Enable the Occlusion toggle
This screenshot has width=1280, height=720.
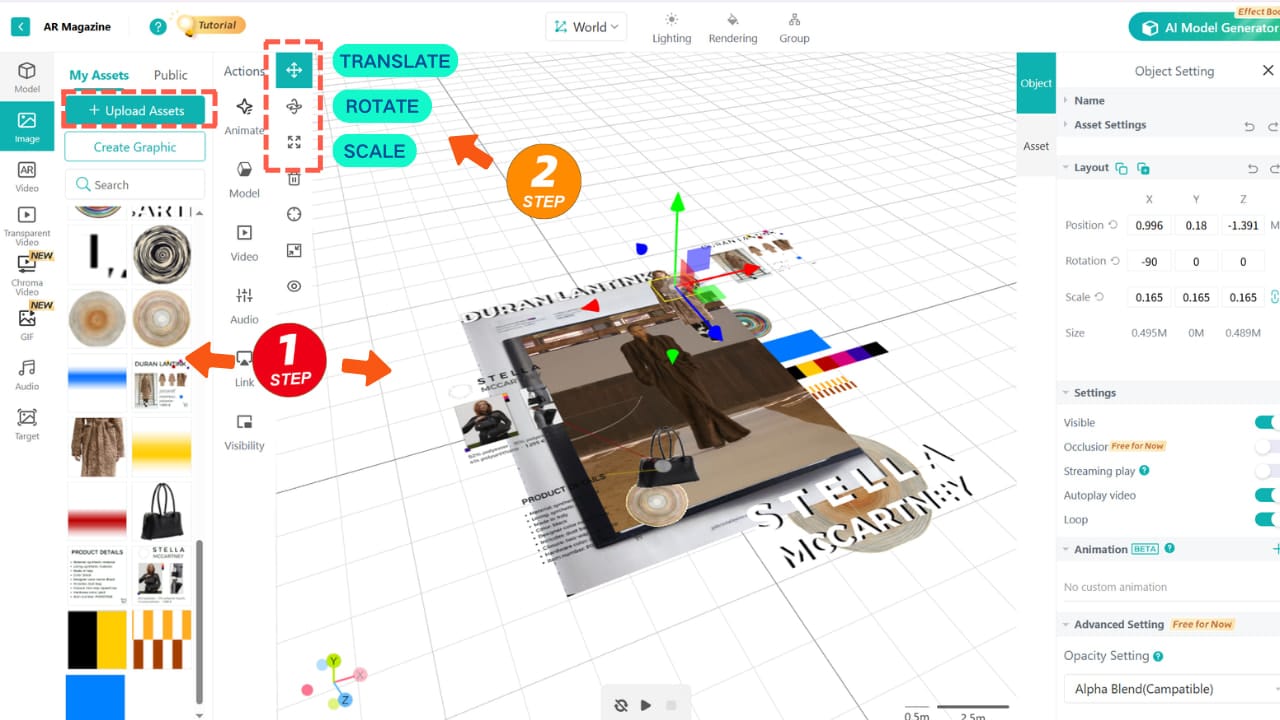1266,446
